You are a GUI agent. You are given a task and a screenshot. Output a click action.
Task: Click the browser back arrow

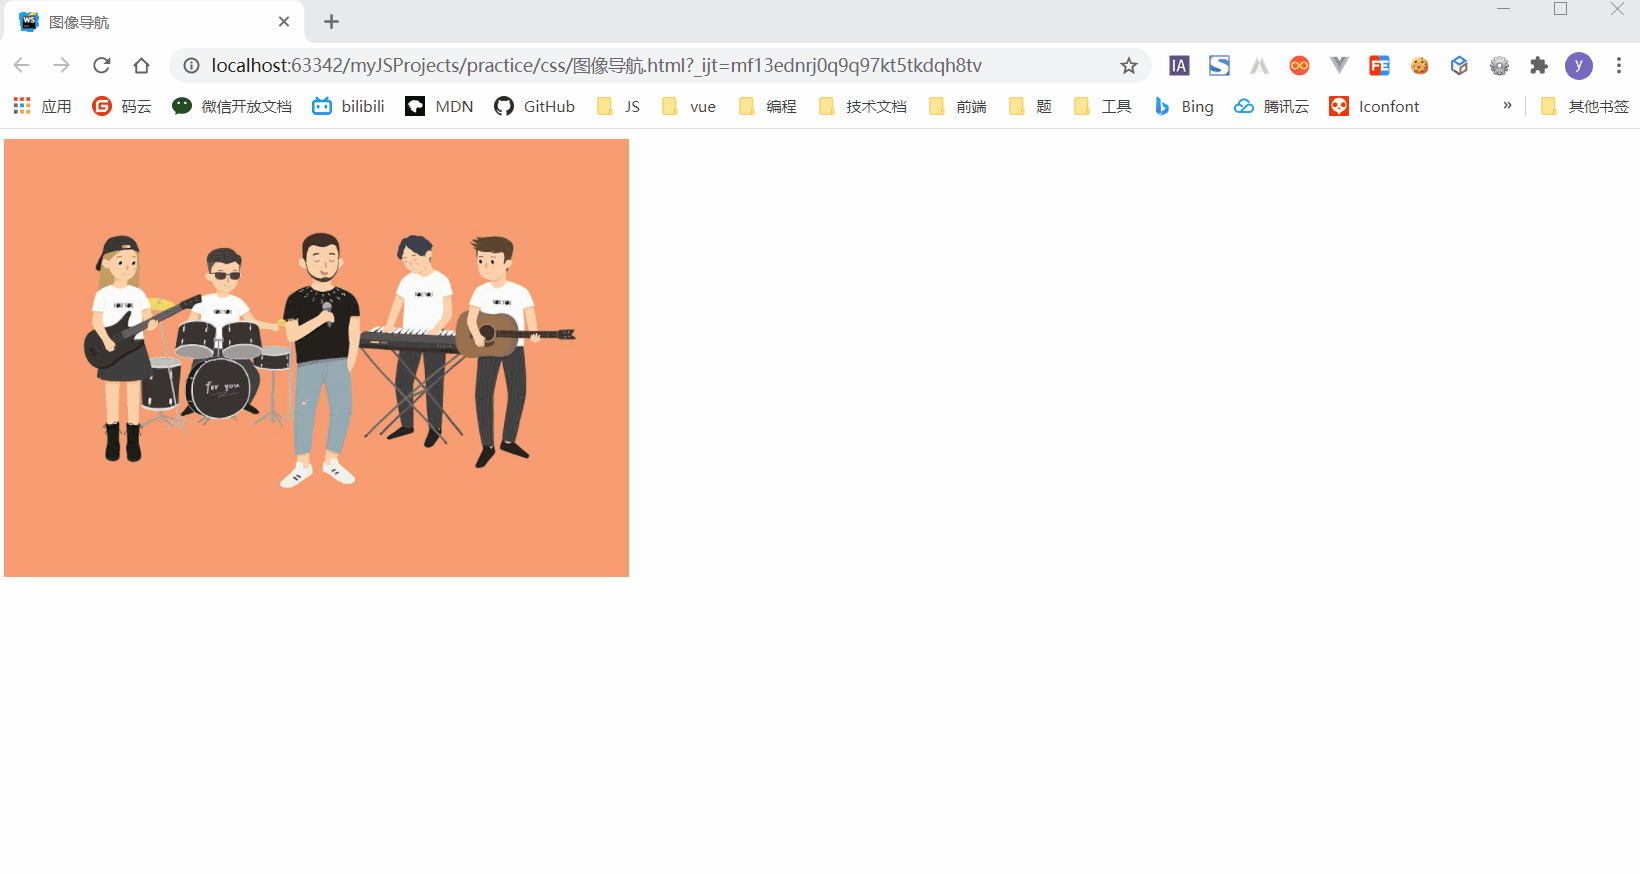tap(22, 65)
